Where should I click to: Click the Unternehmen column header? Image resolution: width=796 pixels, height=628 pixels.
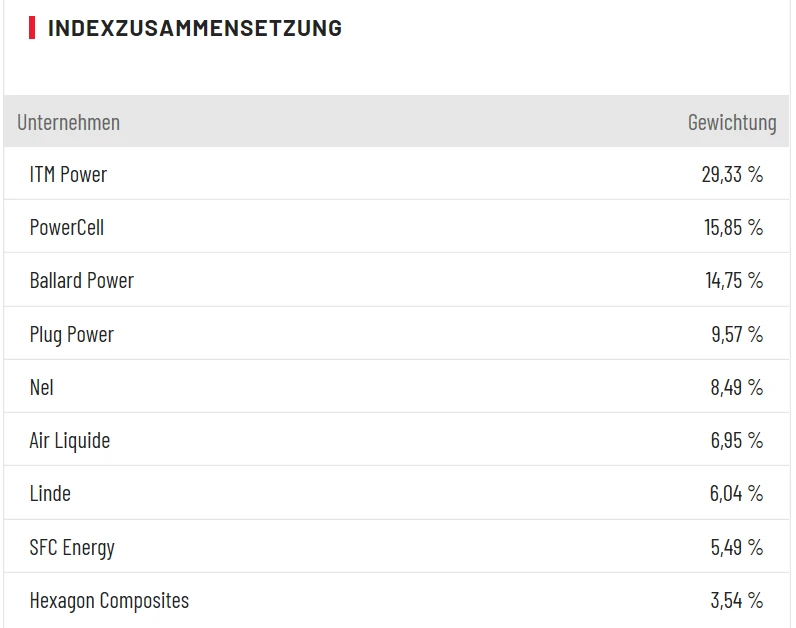[68, 122]
